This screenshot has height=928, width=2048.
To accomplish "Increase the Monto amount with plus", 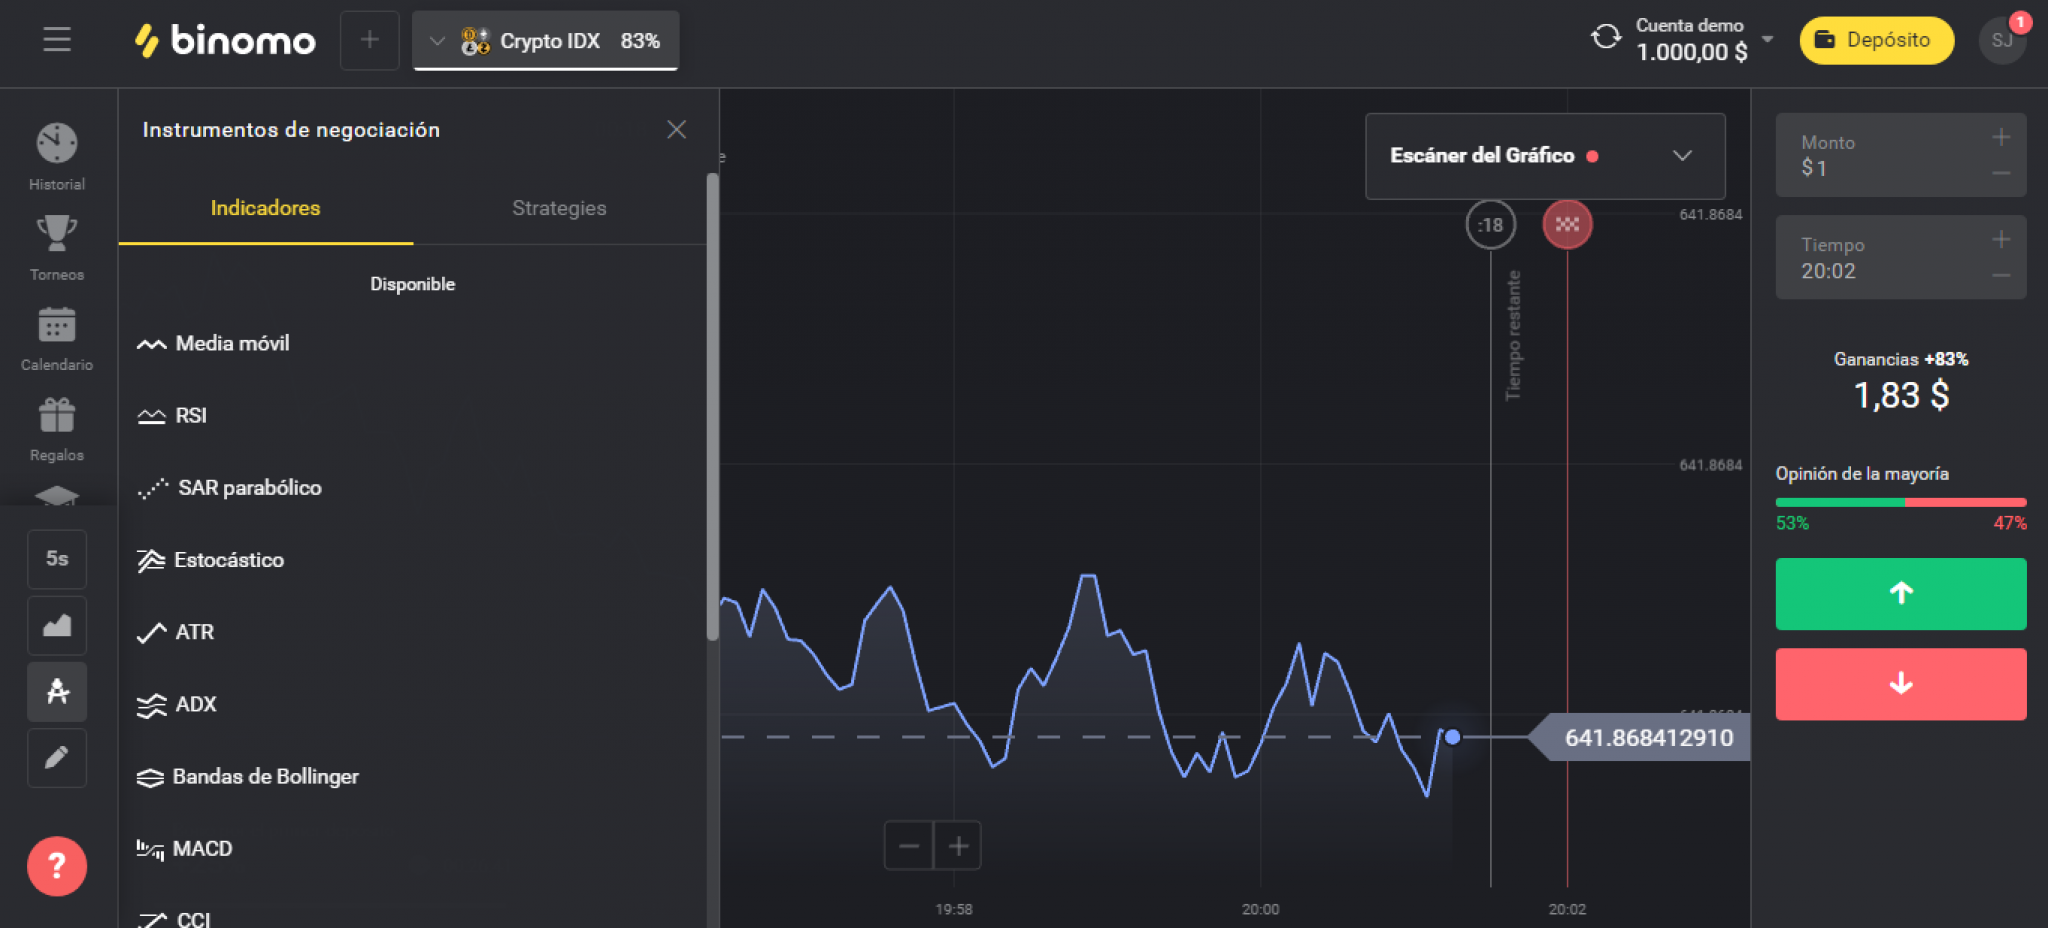I will (2000, 137).
